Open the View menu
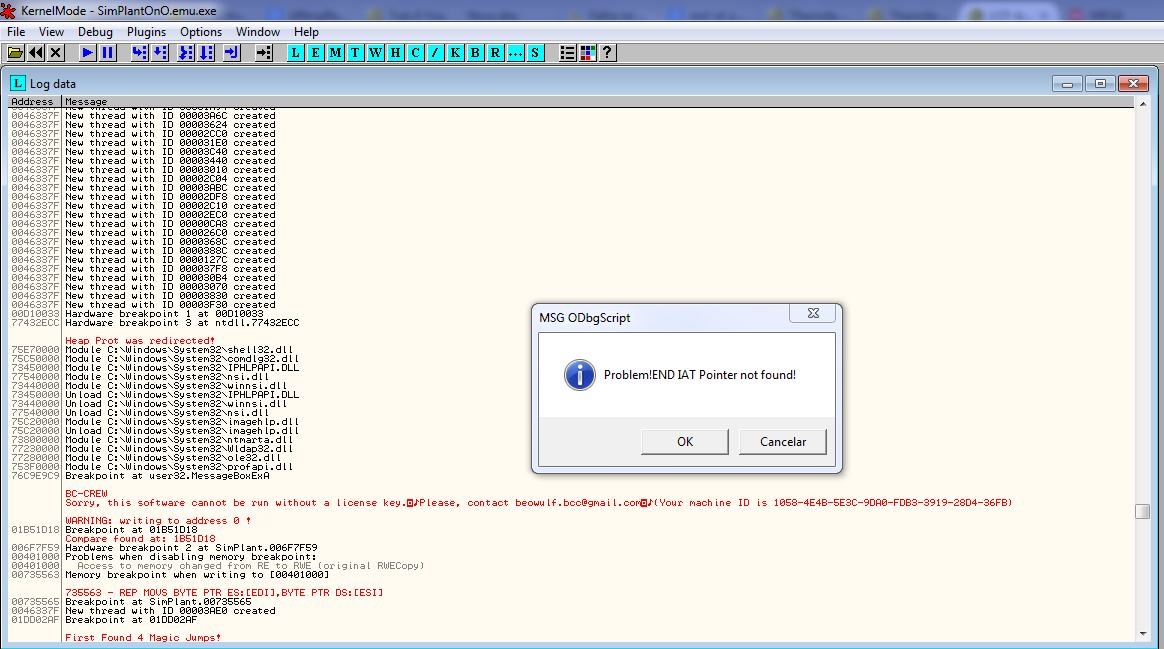 coord(51,32)
